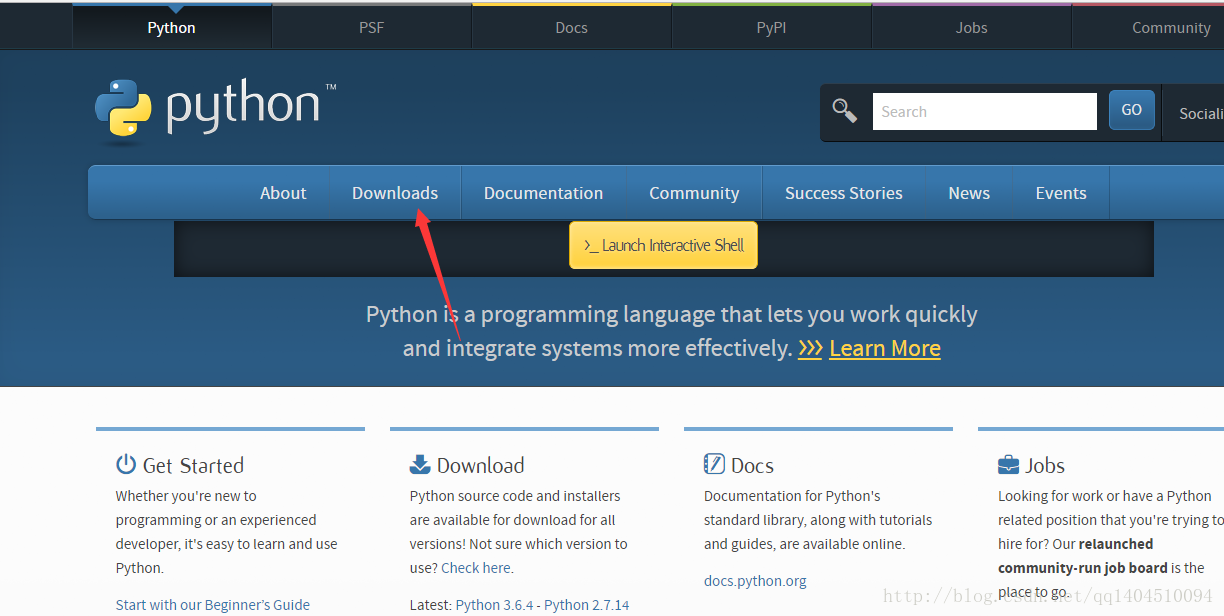Open the Downloads menu
This screenshot has height=616, width=1224.
point(395,193)
